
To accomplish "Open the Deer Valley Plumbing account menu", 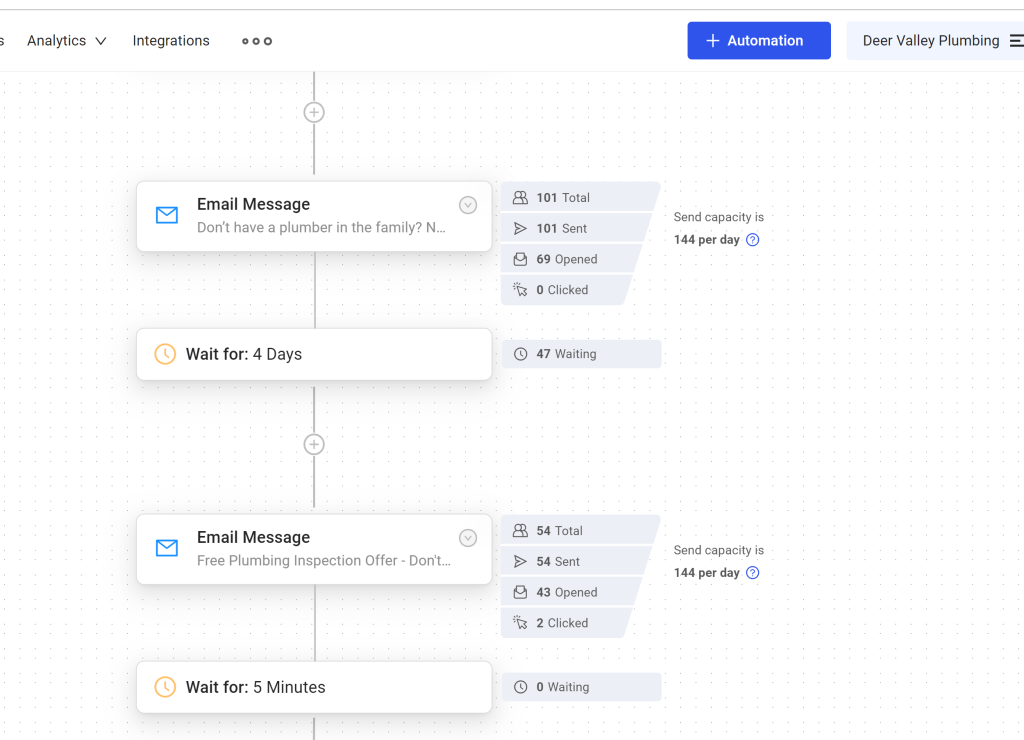I will [x=935, y=40].
